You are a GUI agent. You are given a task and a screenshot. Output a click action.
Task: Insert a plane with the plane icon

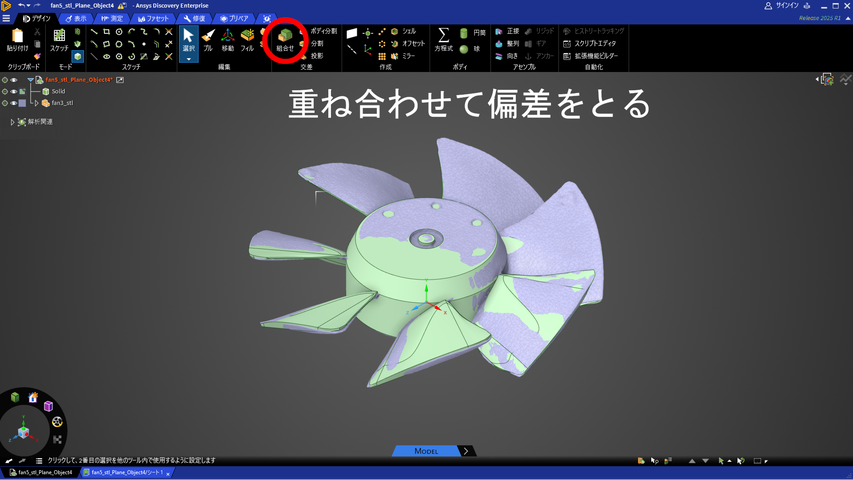tap(352, 33)
